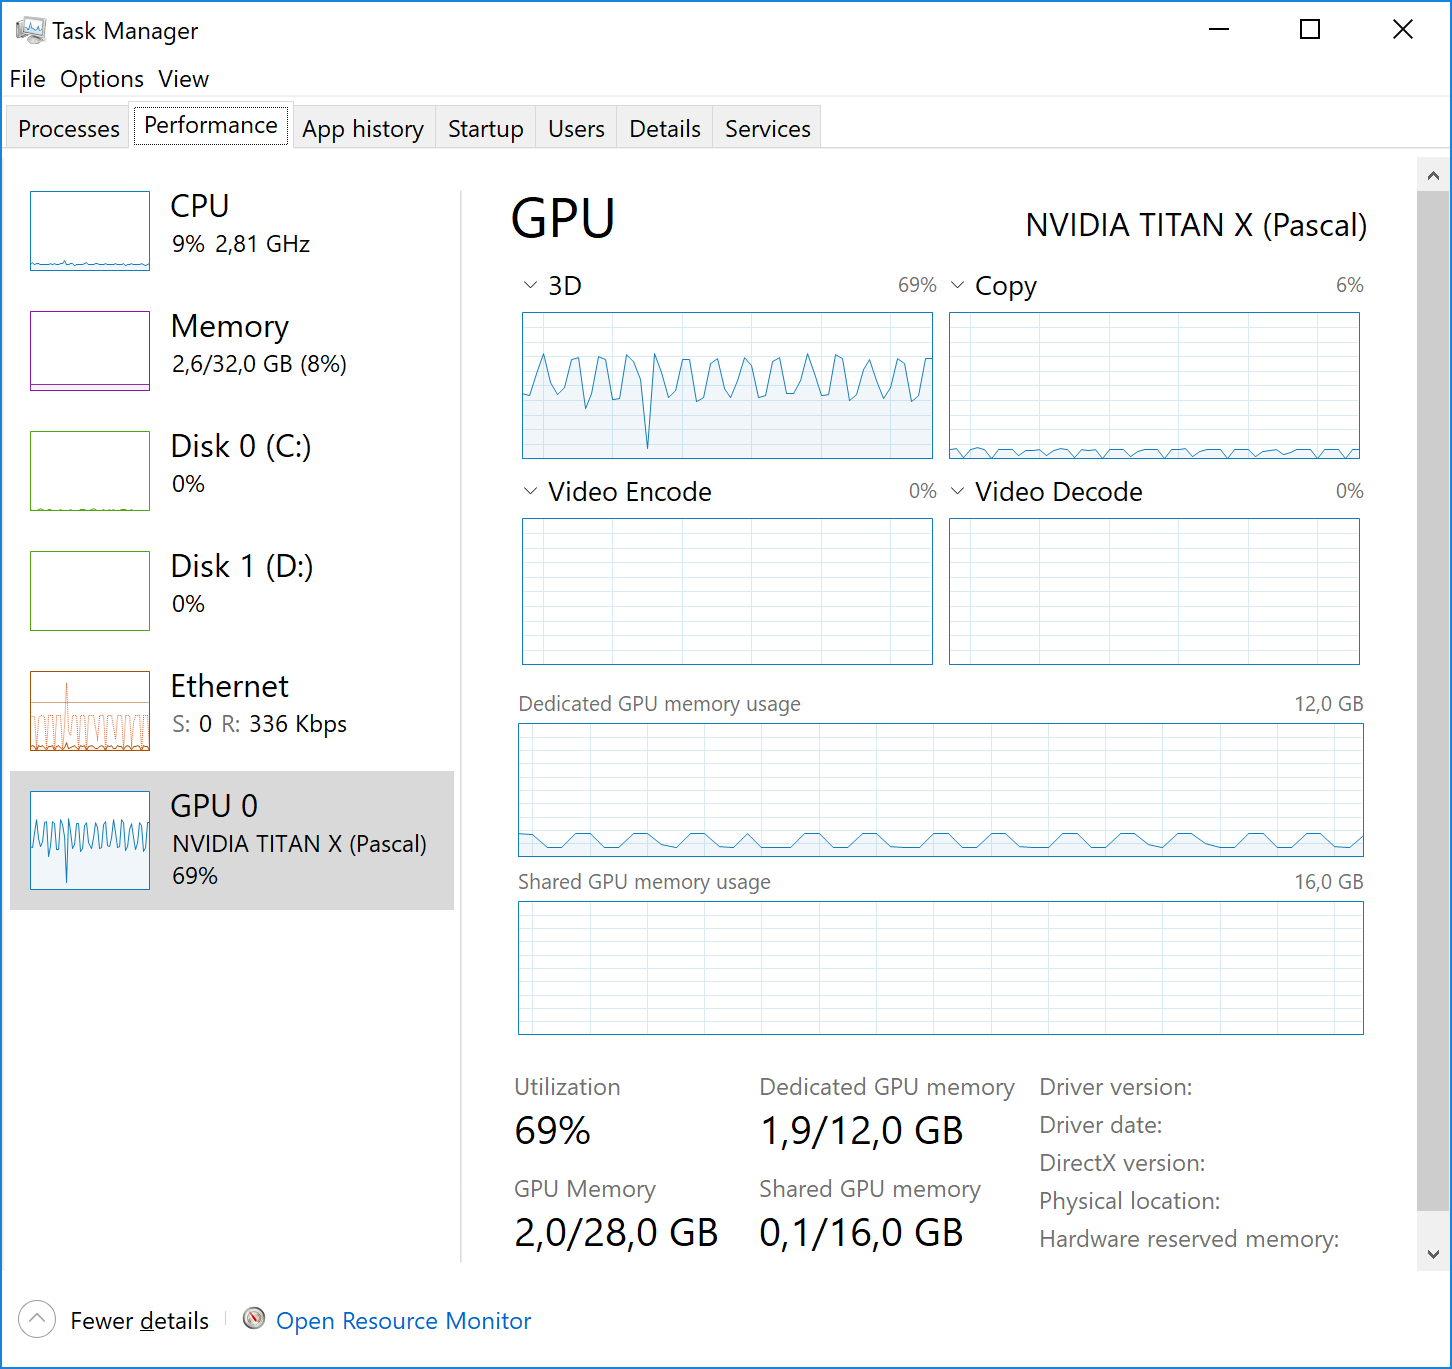The height and width of the screenshot is (1369, 1452).
Task: Click the Fewer details button label
Action: [140, 1321]
